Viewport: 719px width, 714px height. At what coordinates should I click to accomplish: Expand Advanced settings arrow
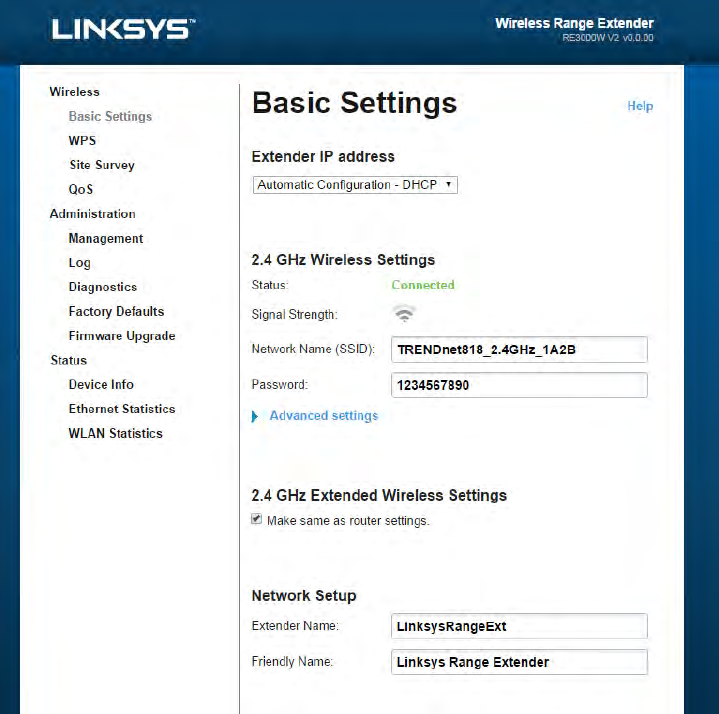pyautogui.click(x=255, y=416)
